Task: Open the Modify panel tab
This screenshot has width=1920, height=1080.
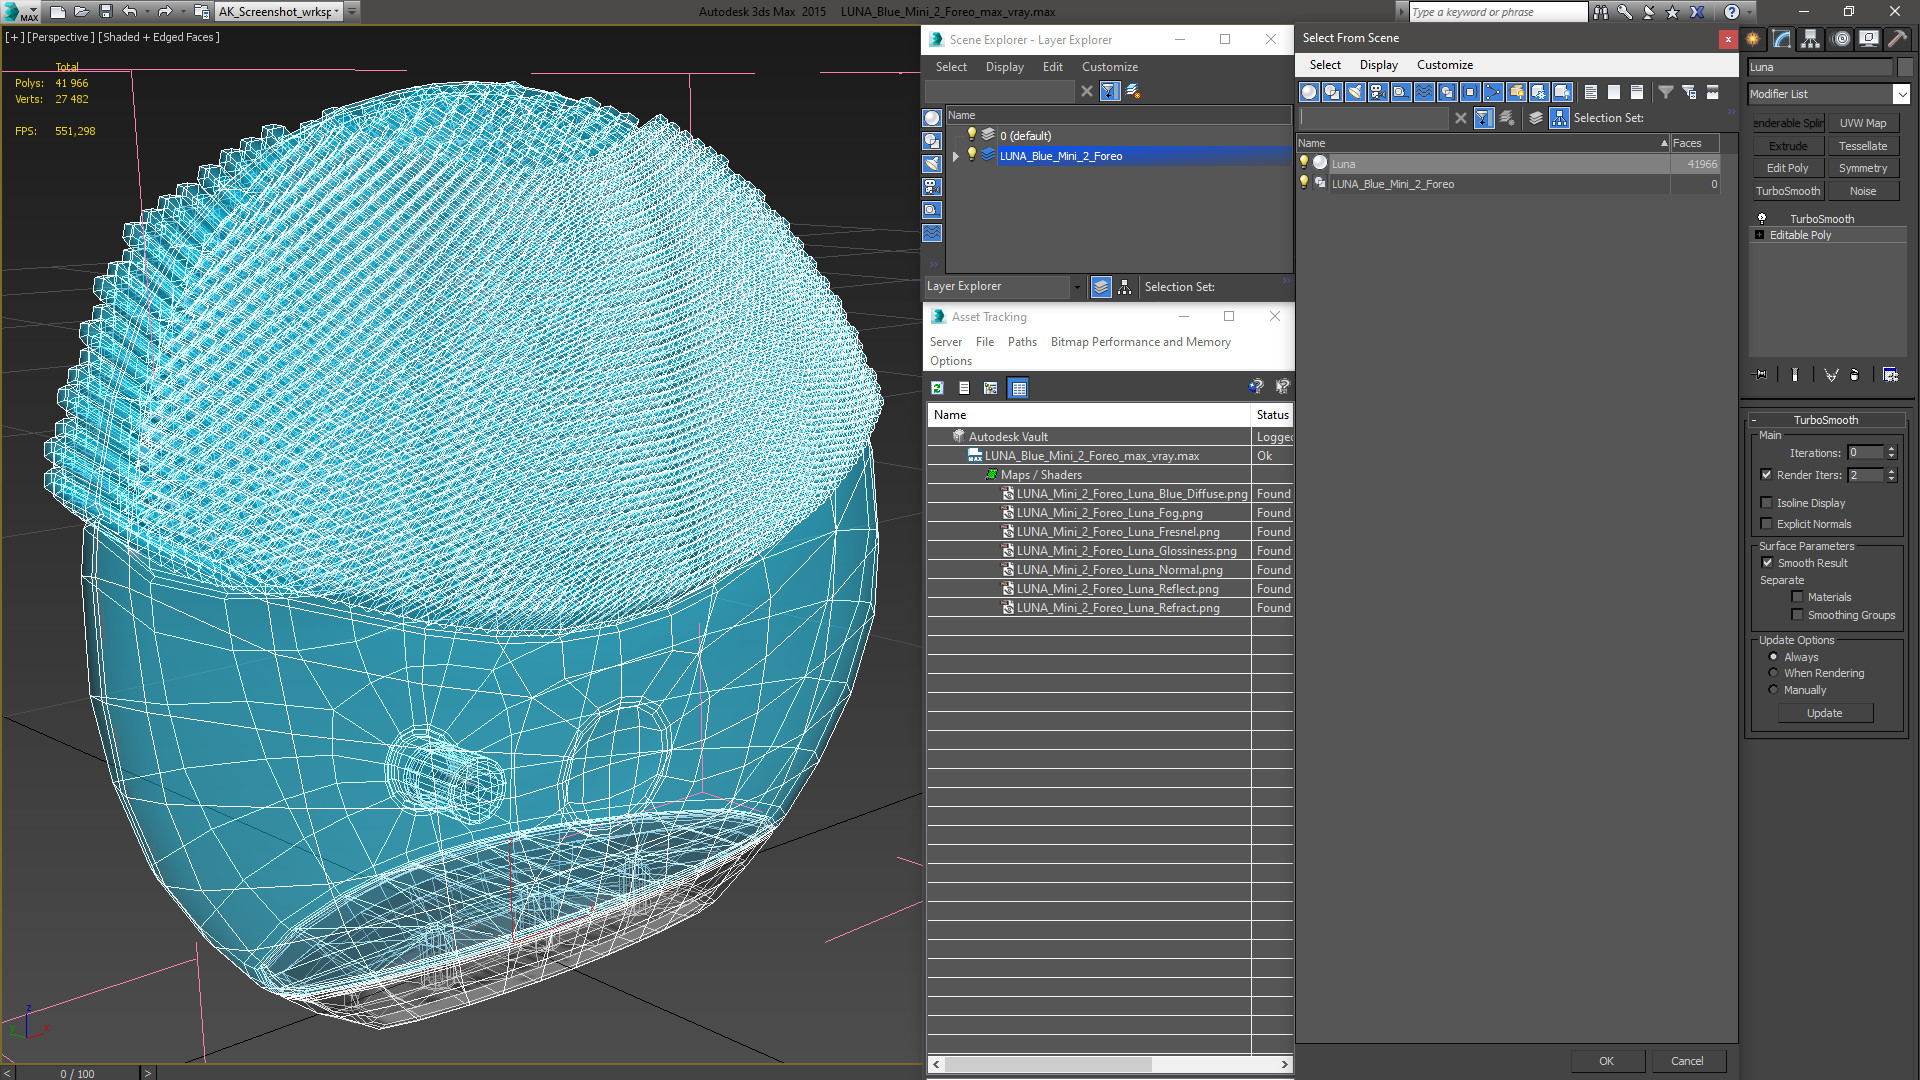Action: click(1782, 39)
